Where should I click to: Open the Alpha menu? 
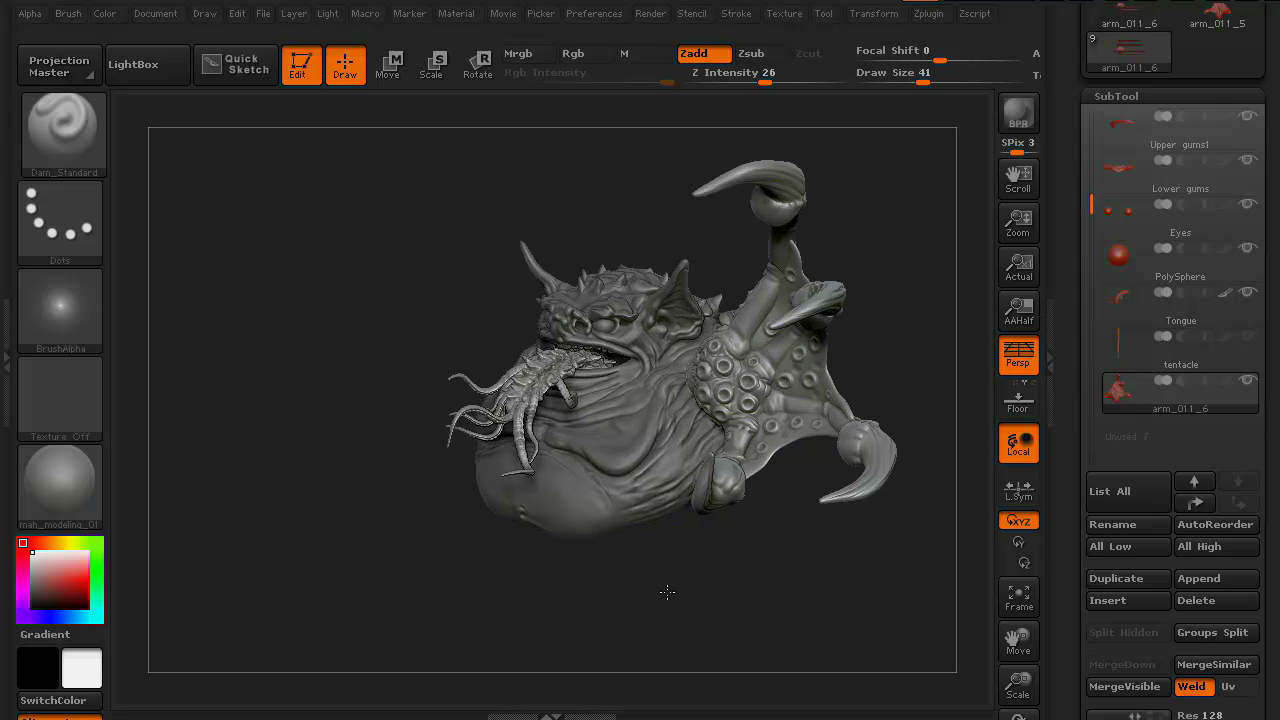pyautogui.click(x=30, y=14)
